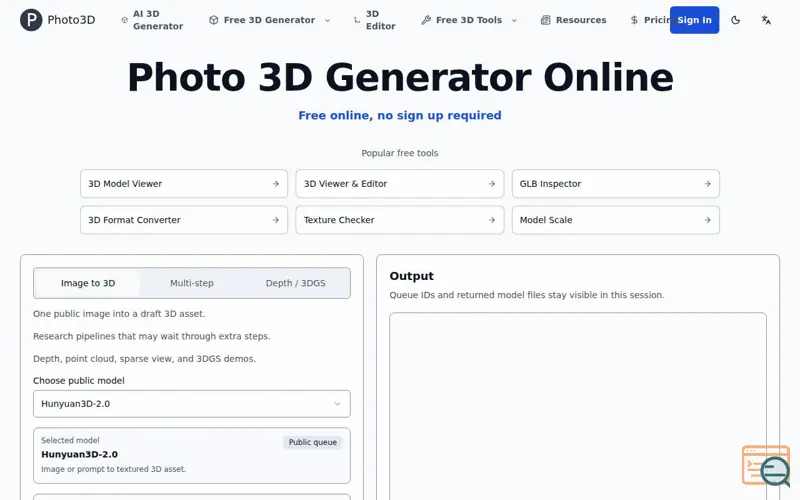The image size is (800, 500).
Task: Switch to the Image to 3D tab
Action: coord(88,283)
